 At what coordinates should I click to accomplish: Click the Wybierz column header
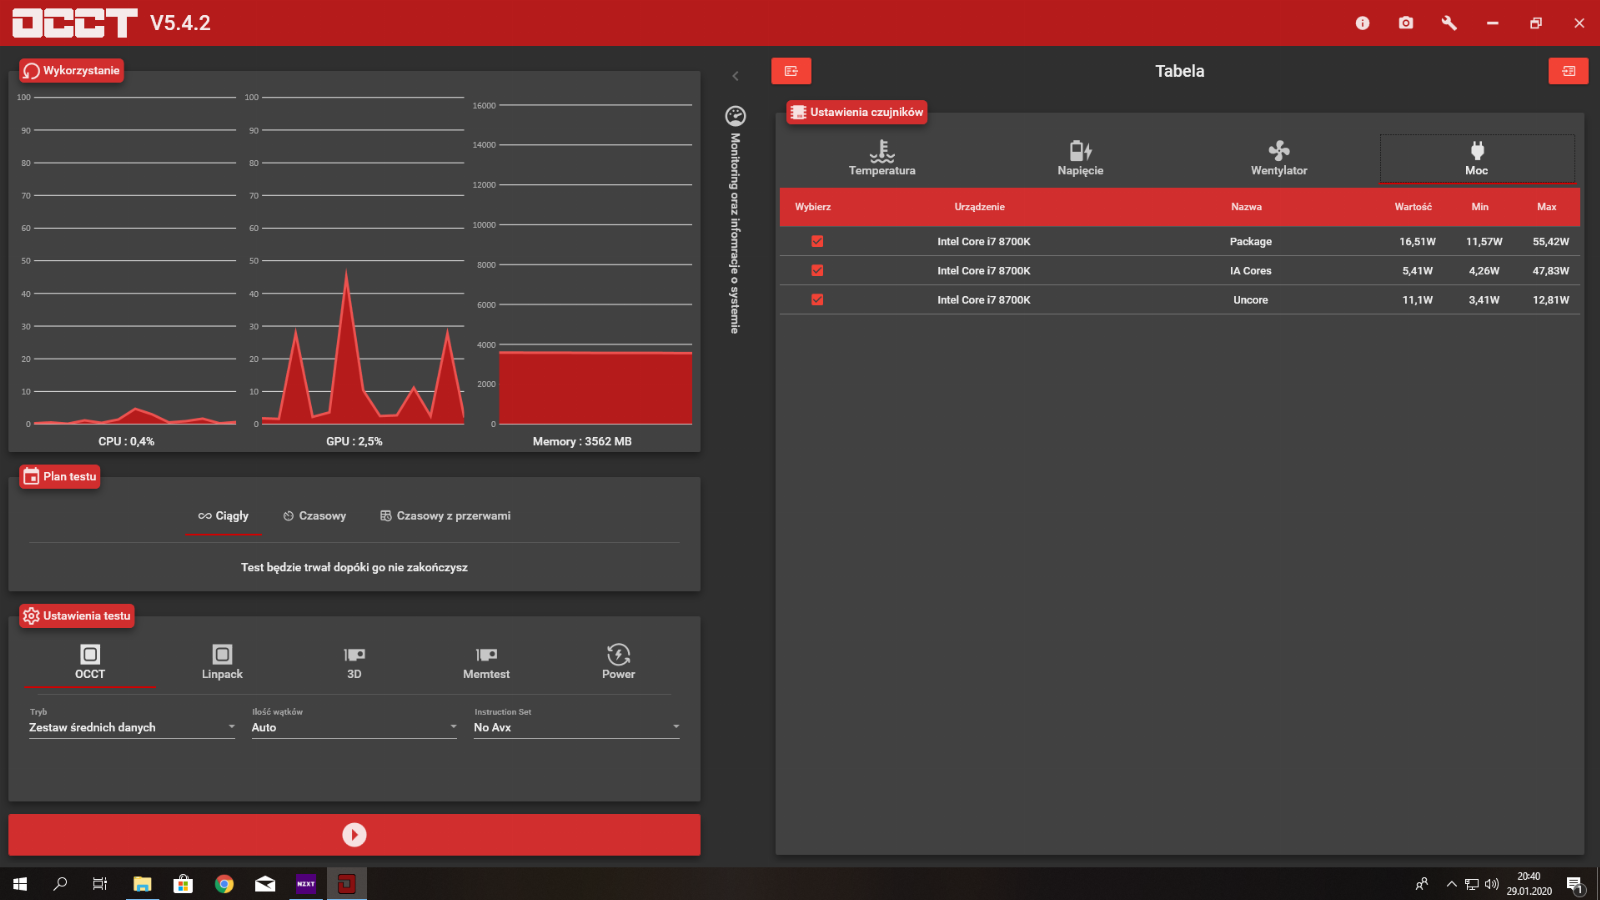[x=813, y=207]
